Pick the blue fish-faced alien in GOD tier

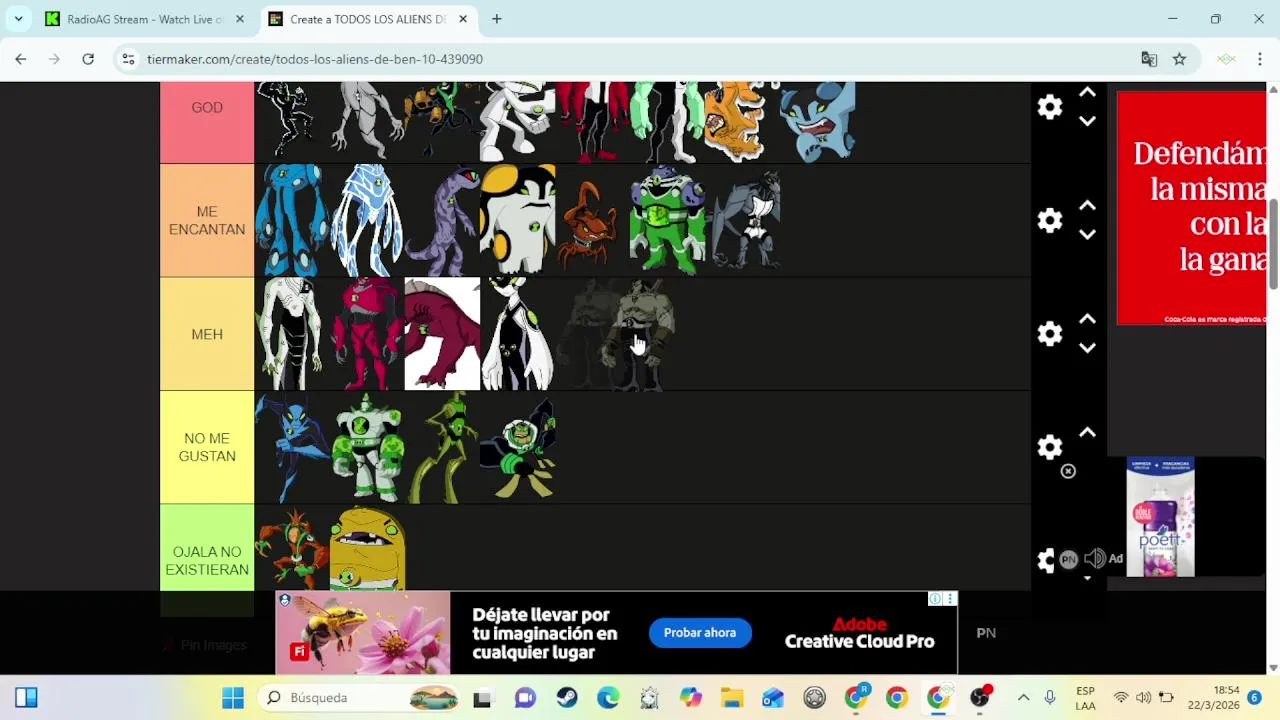pos(817,122)
